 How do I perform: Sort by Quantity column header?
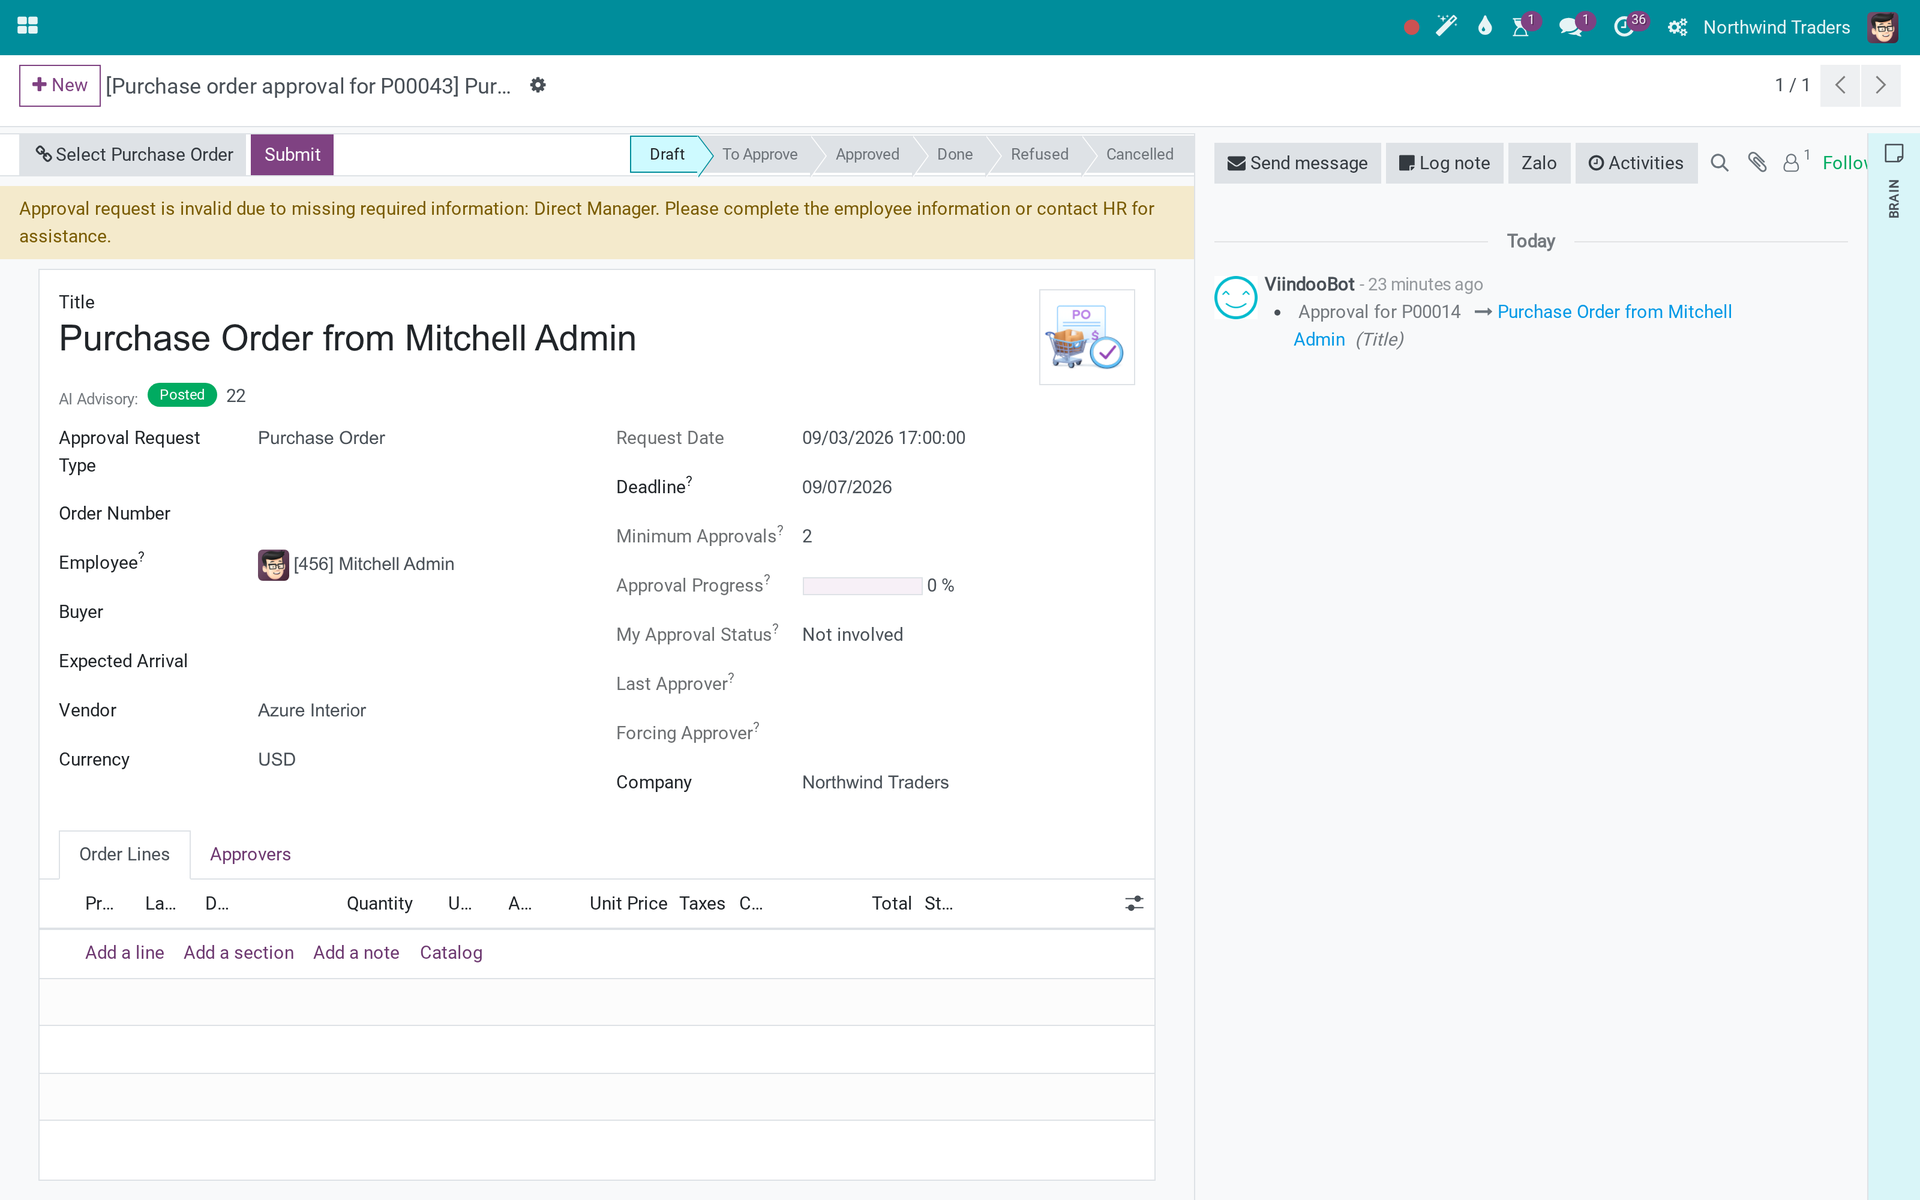[379, 904]
